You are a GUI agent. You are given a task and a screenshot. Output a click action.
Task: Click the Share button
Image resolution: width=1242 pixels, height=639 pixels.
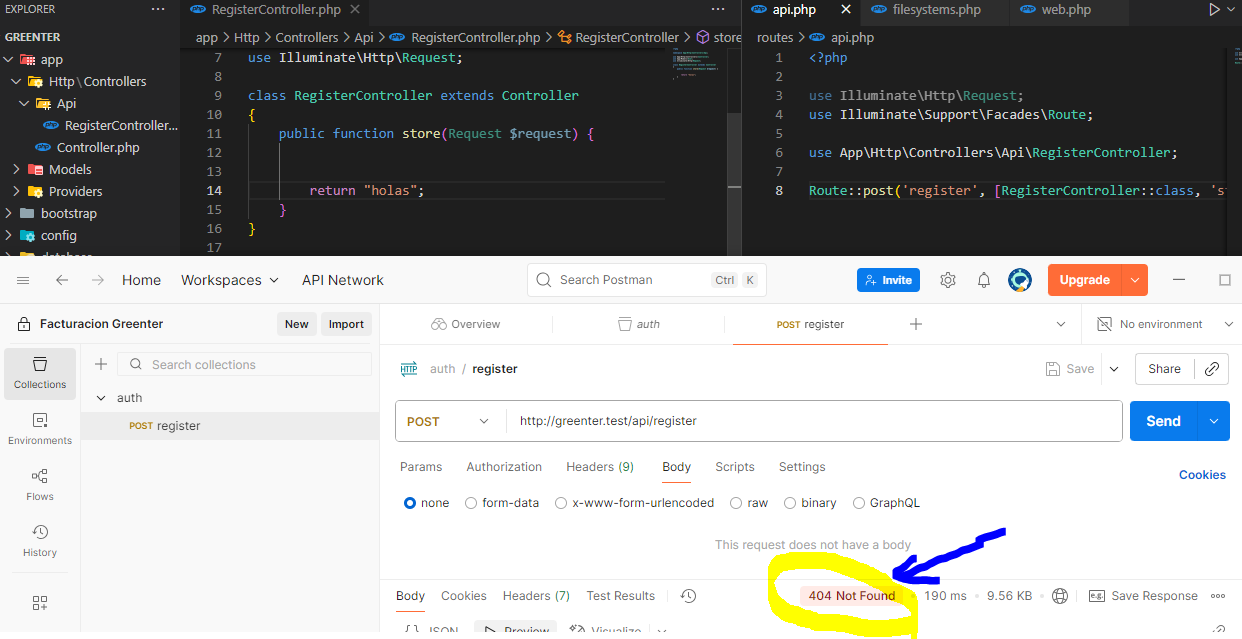pos(1164,369)
